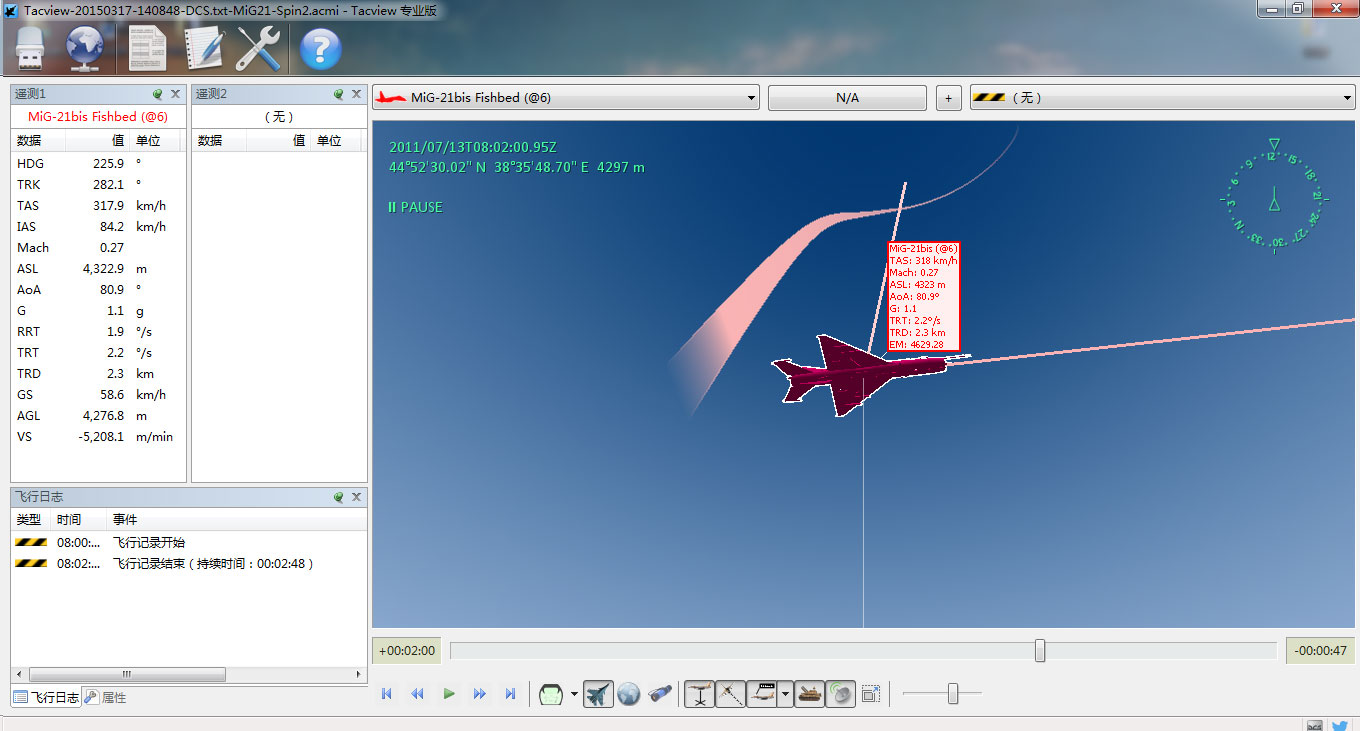
Task: Open the cockpit view dropdown arrow
Action: pos(574,694)
